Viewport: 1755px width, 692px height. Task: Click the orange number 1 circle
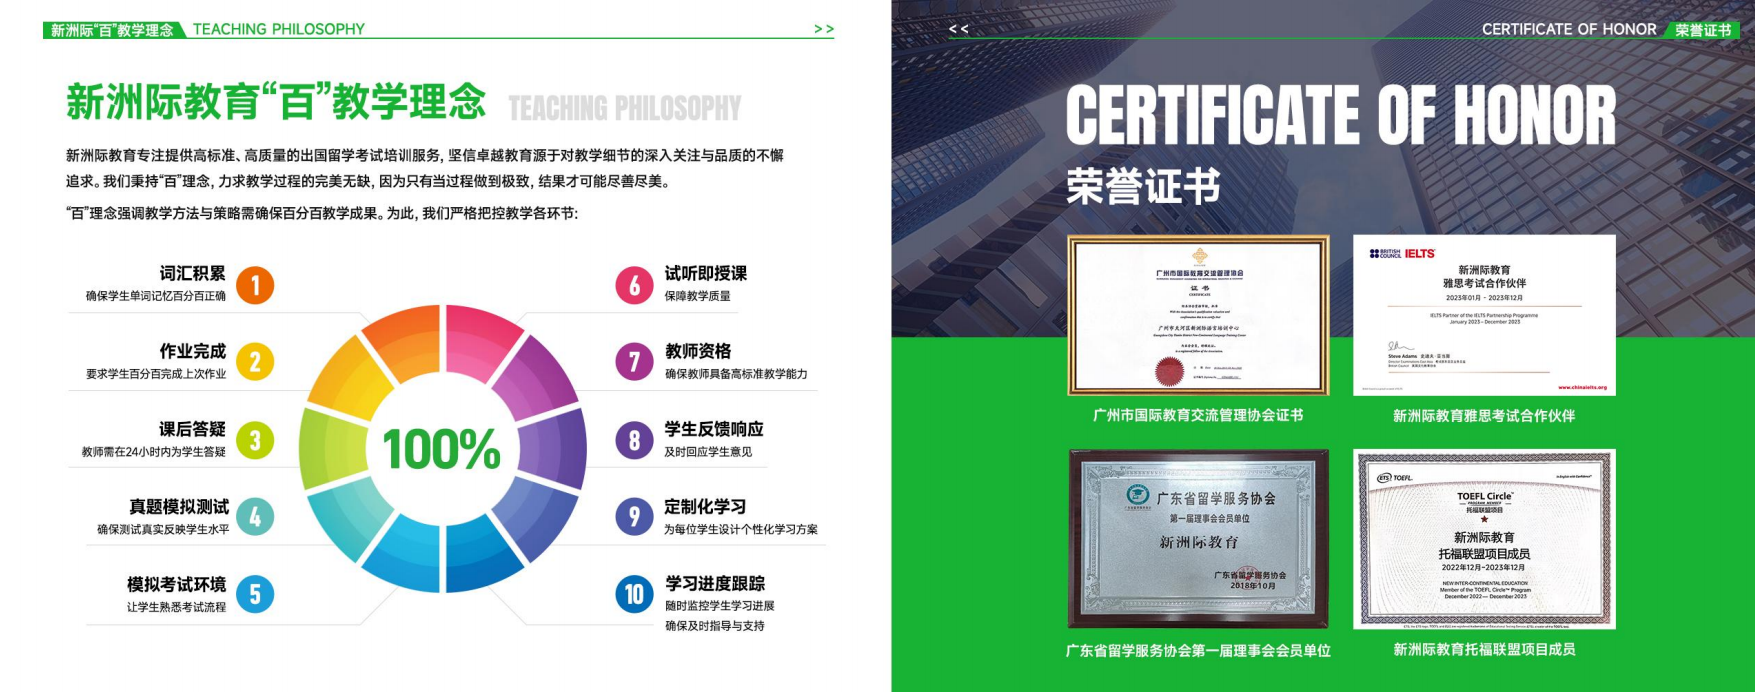coord(255,286)
